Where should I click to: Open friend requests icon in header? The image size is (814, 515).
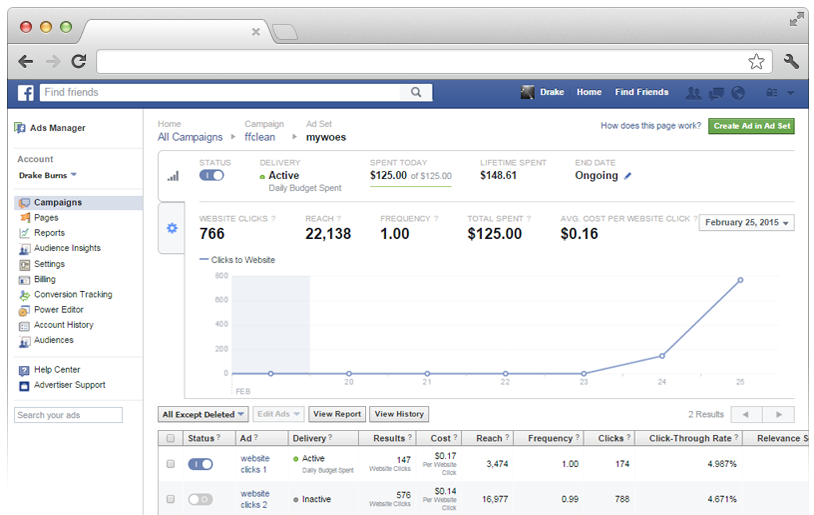(x=693, y=93)
